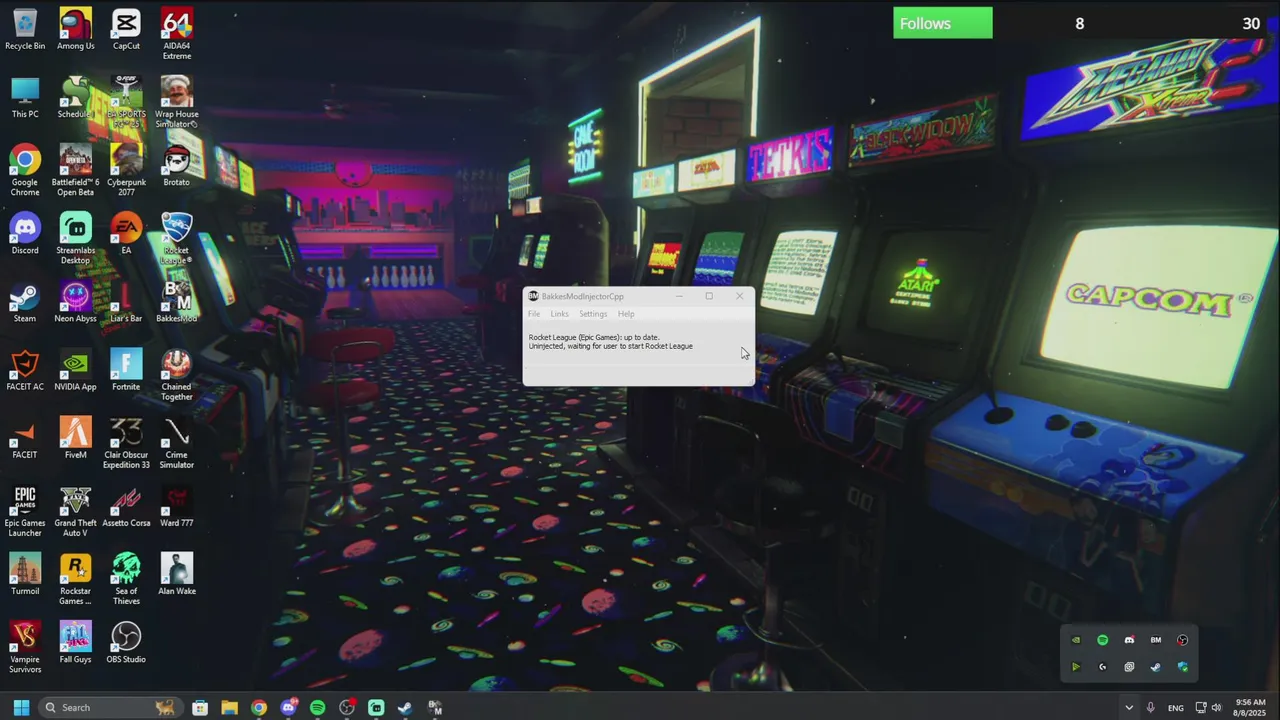This screenshot has width=1280, height=720.
Task: Select the Clair Obscur Expedition 33 icon
Action: tap(126, 442)
